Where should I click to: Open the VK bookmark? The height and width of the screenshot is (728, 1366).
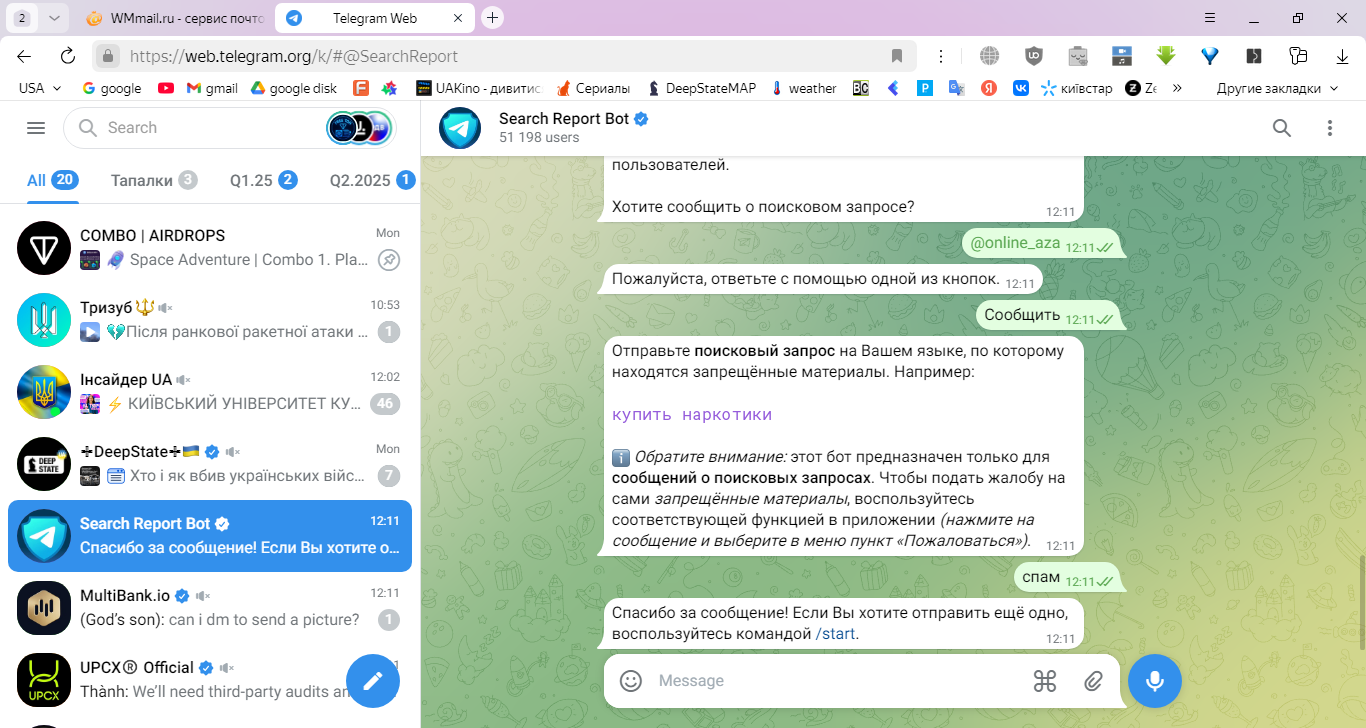[x=1020, y=88]
